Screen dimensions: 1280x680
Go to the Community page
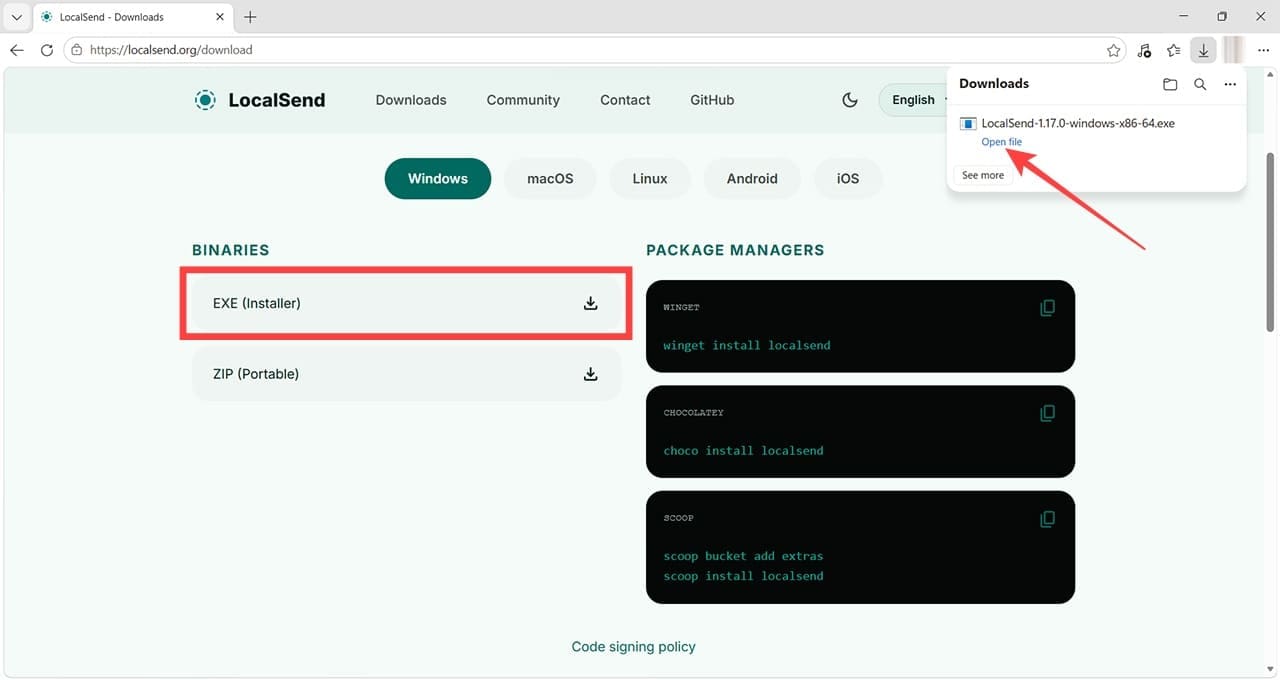523,100
